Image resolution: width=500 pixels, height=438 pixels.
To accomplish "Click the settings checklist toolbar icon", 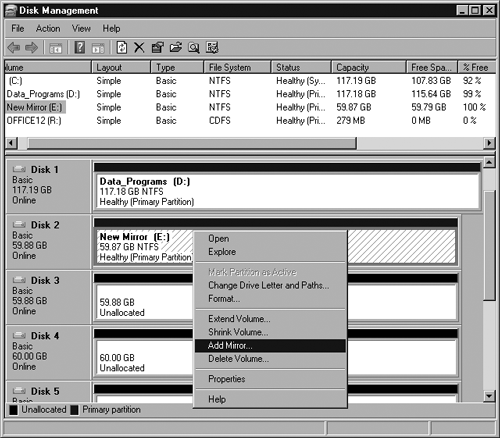I will 212,48.
